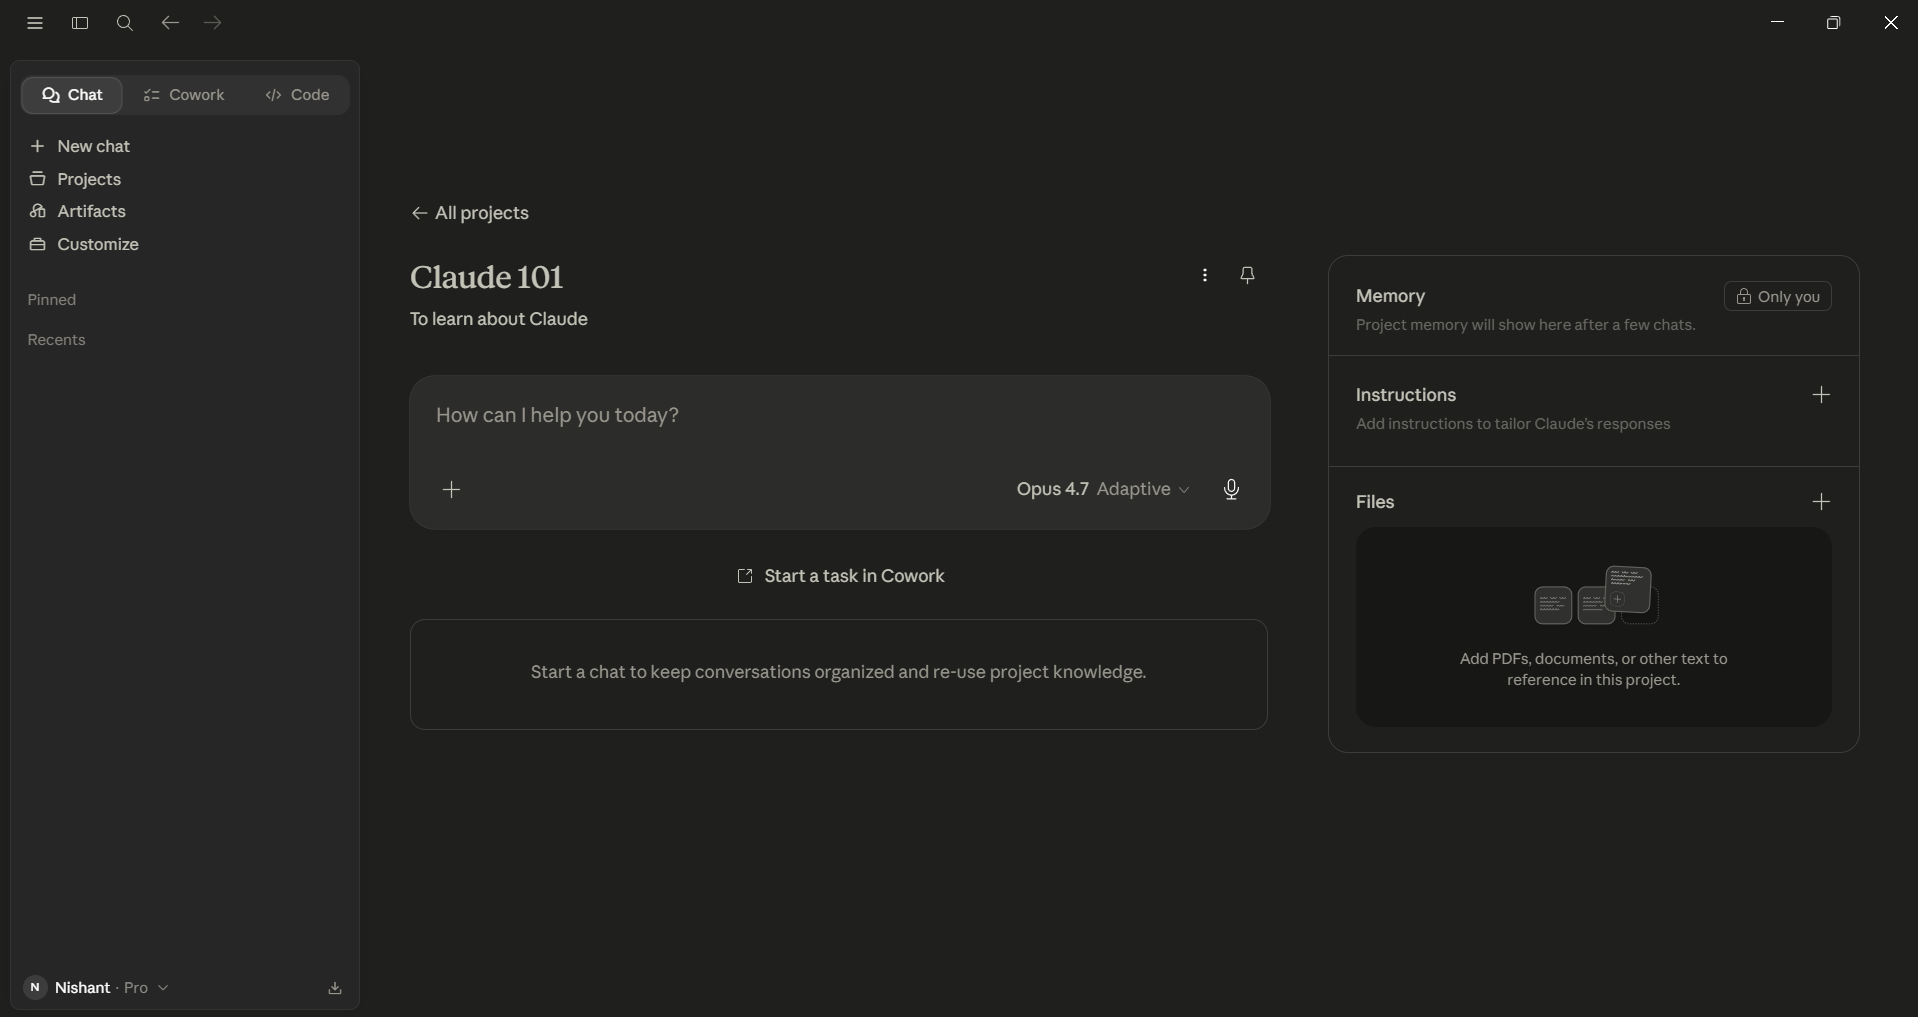This screenshot has height=1017, width=1918.
Task: Click the Instructions section heading
Action: [x=1406, y=395]
